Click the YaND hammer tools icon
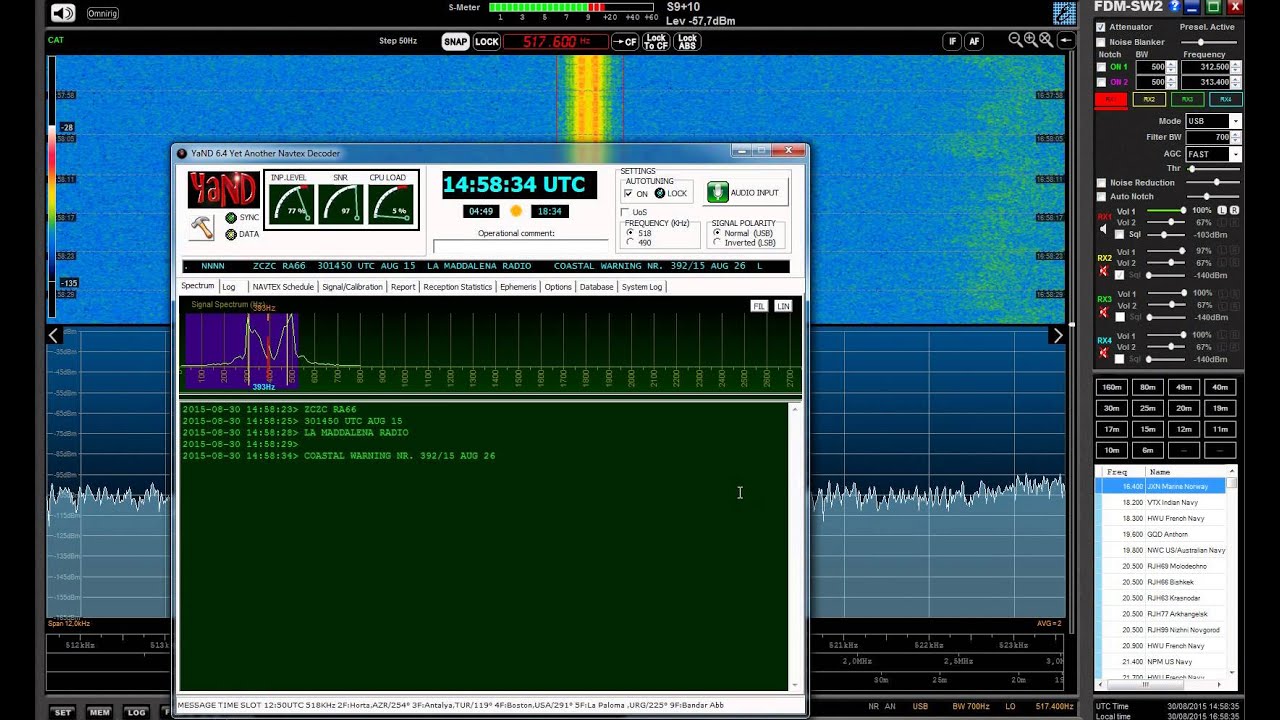Screen dimensions: 1280x720 click(x=202, y=227)
